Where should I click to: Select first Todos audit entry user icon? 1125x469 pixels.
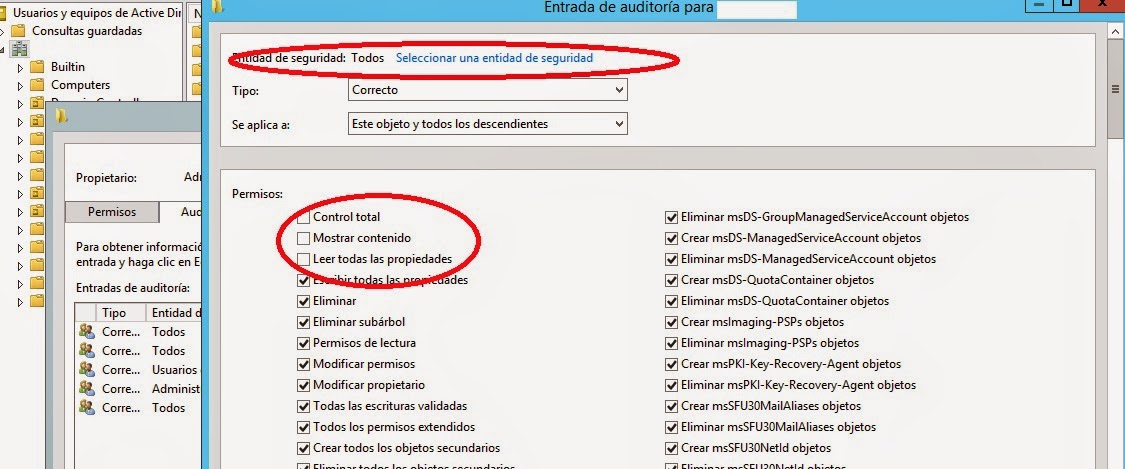[x=86, y=332]
